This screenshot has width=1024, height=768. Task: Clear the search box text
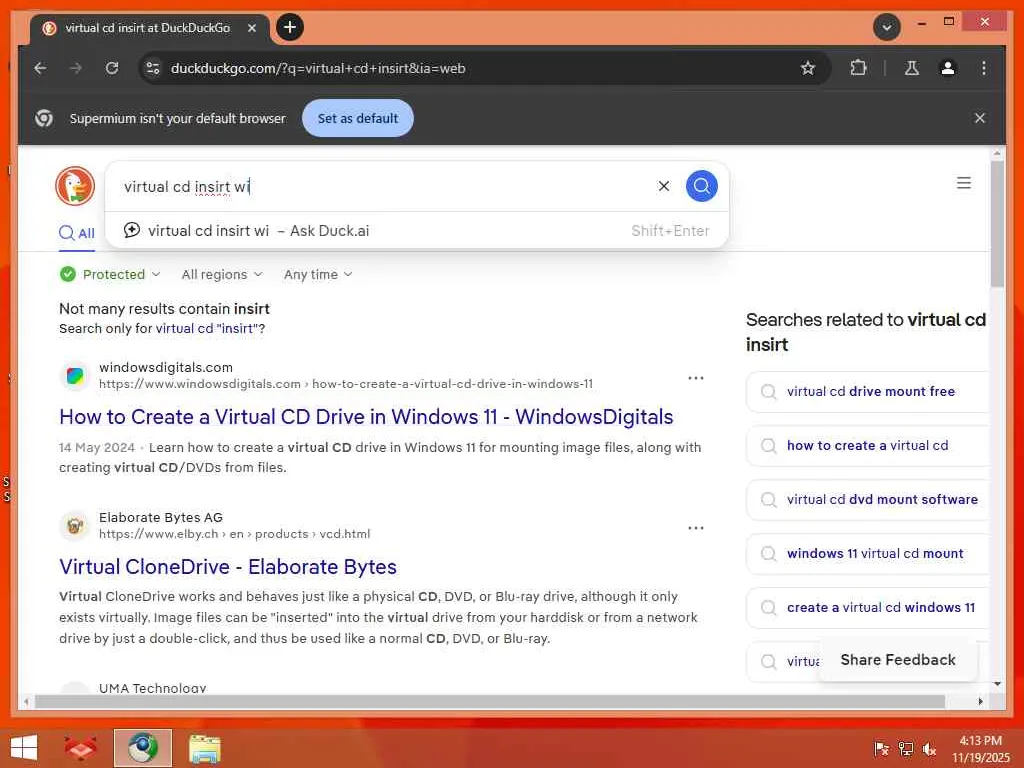point(664,186)
